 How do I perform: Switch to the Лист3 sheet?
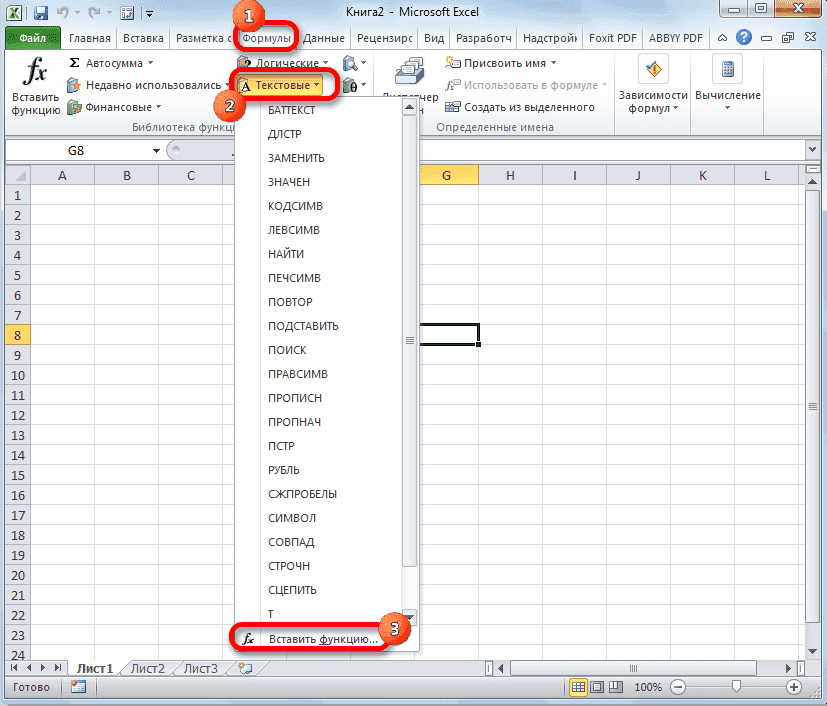tap(199, 668)
